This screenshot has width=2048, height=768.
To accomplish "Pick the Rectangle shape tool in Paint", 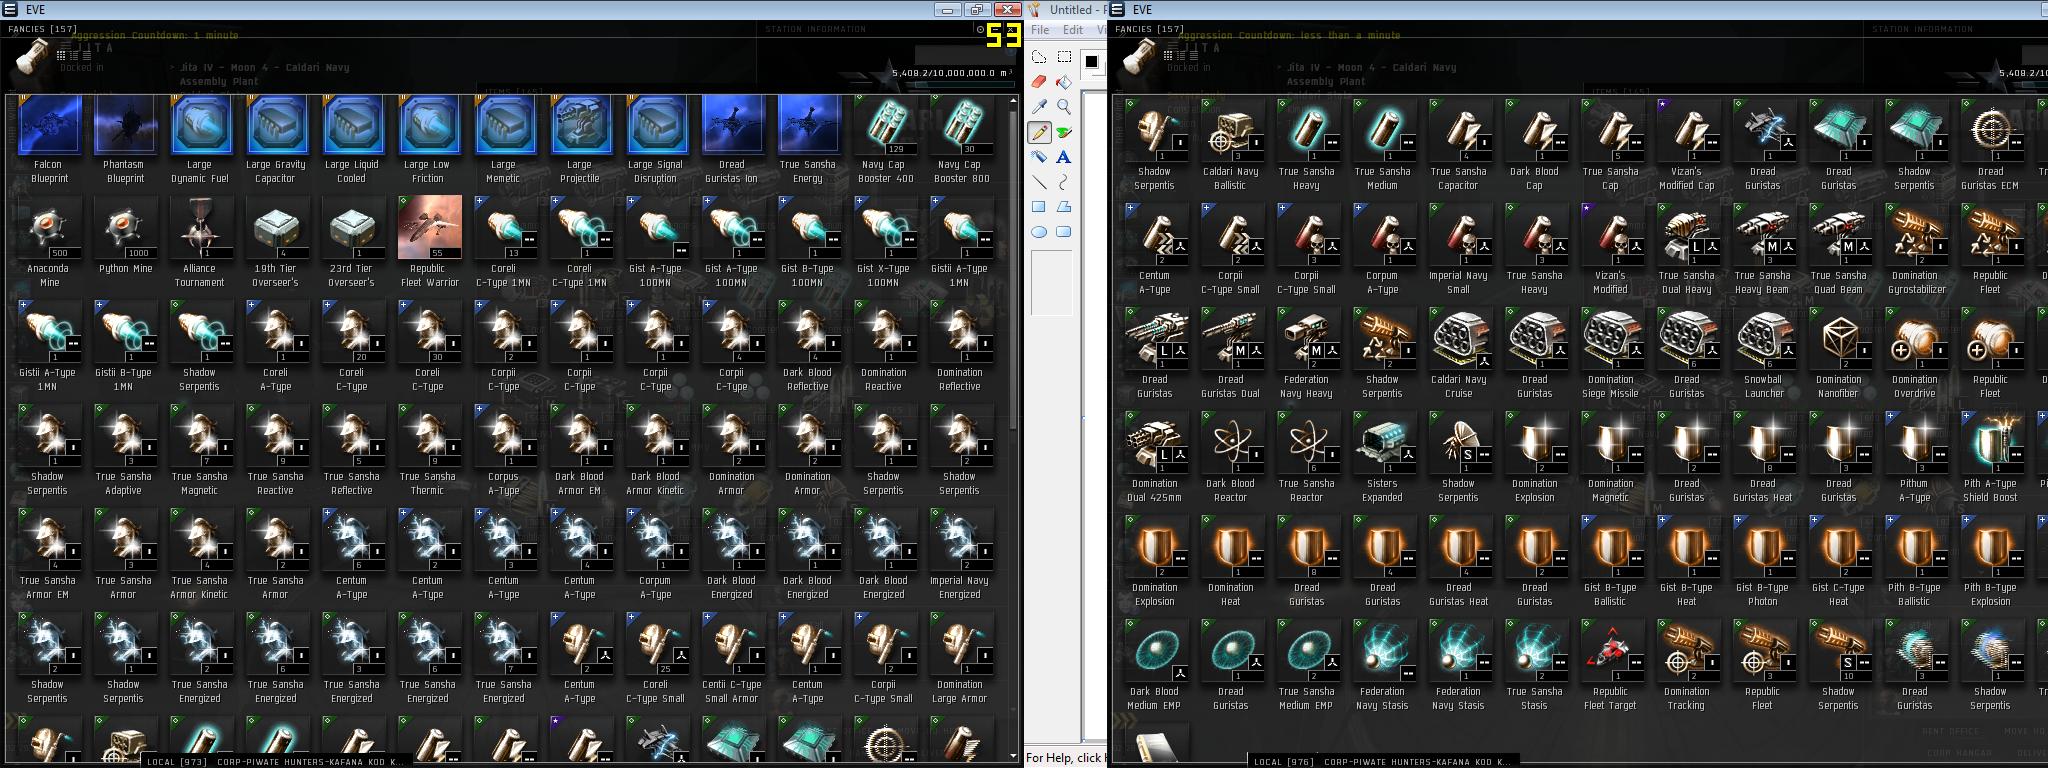I will (x=1039, y=207).
